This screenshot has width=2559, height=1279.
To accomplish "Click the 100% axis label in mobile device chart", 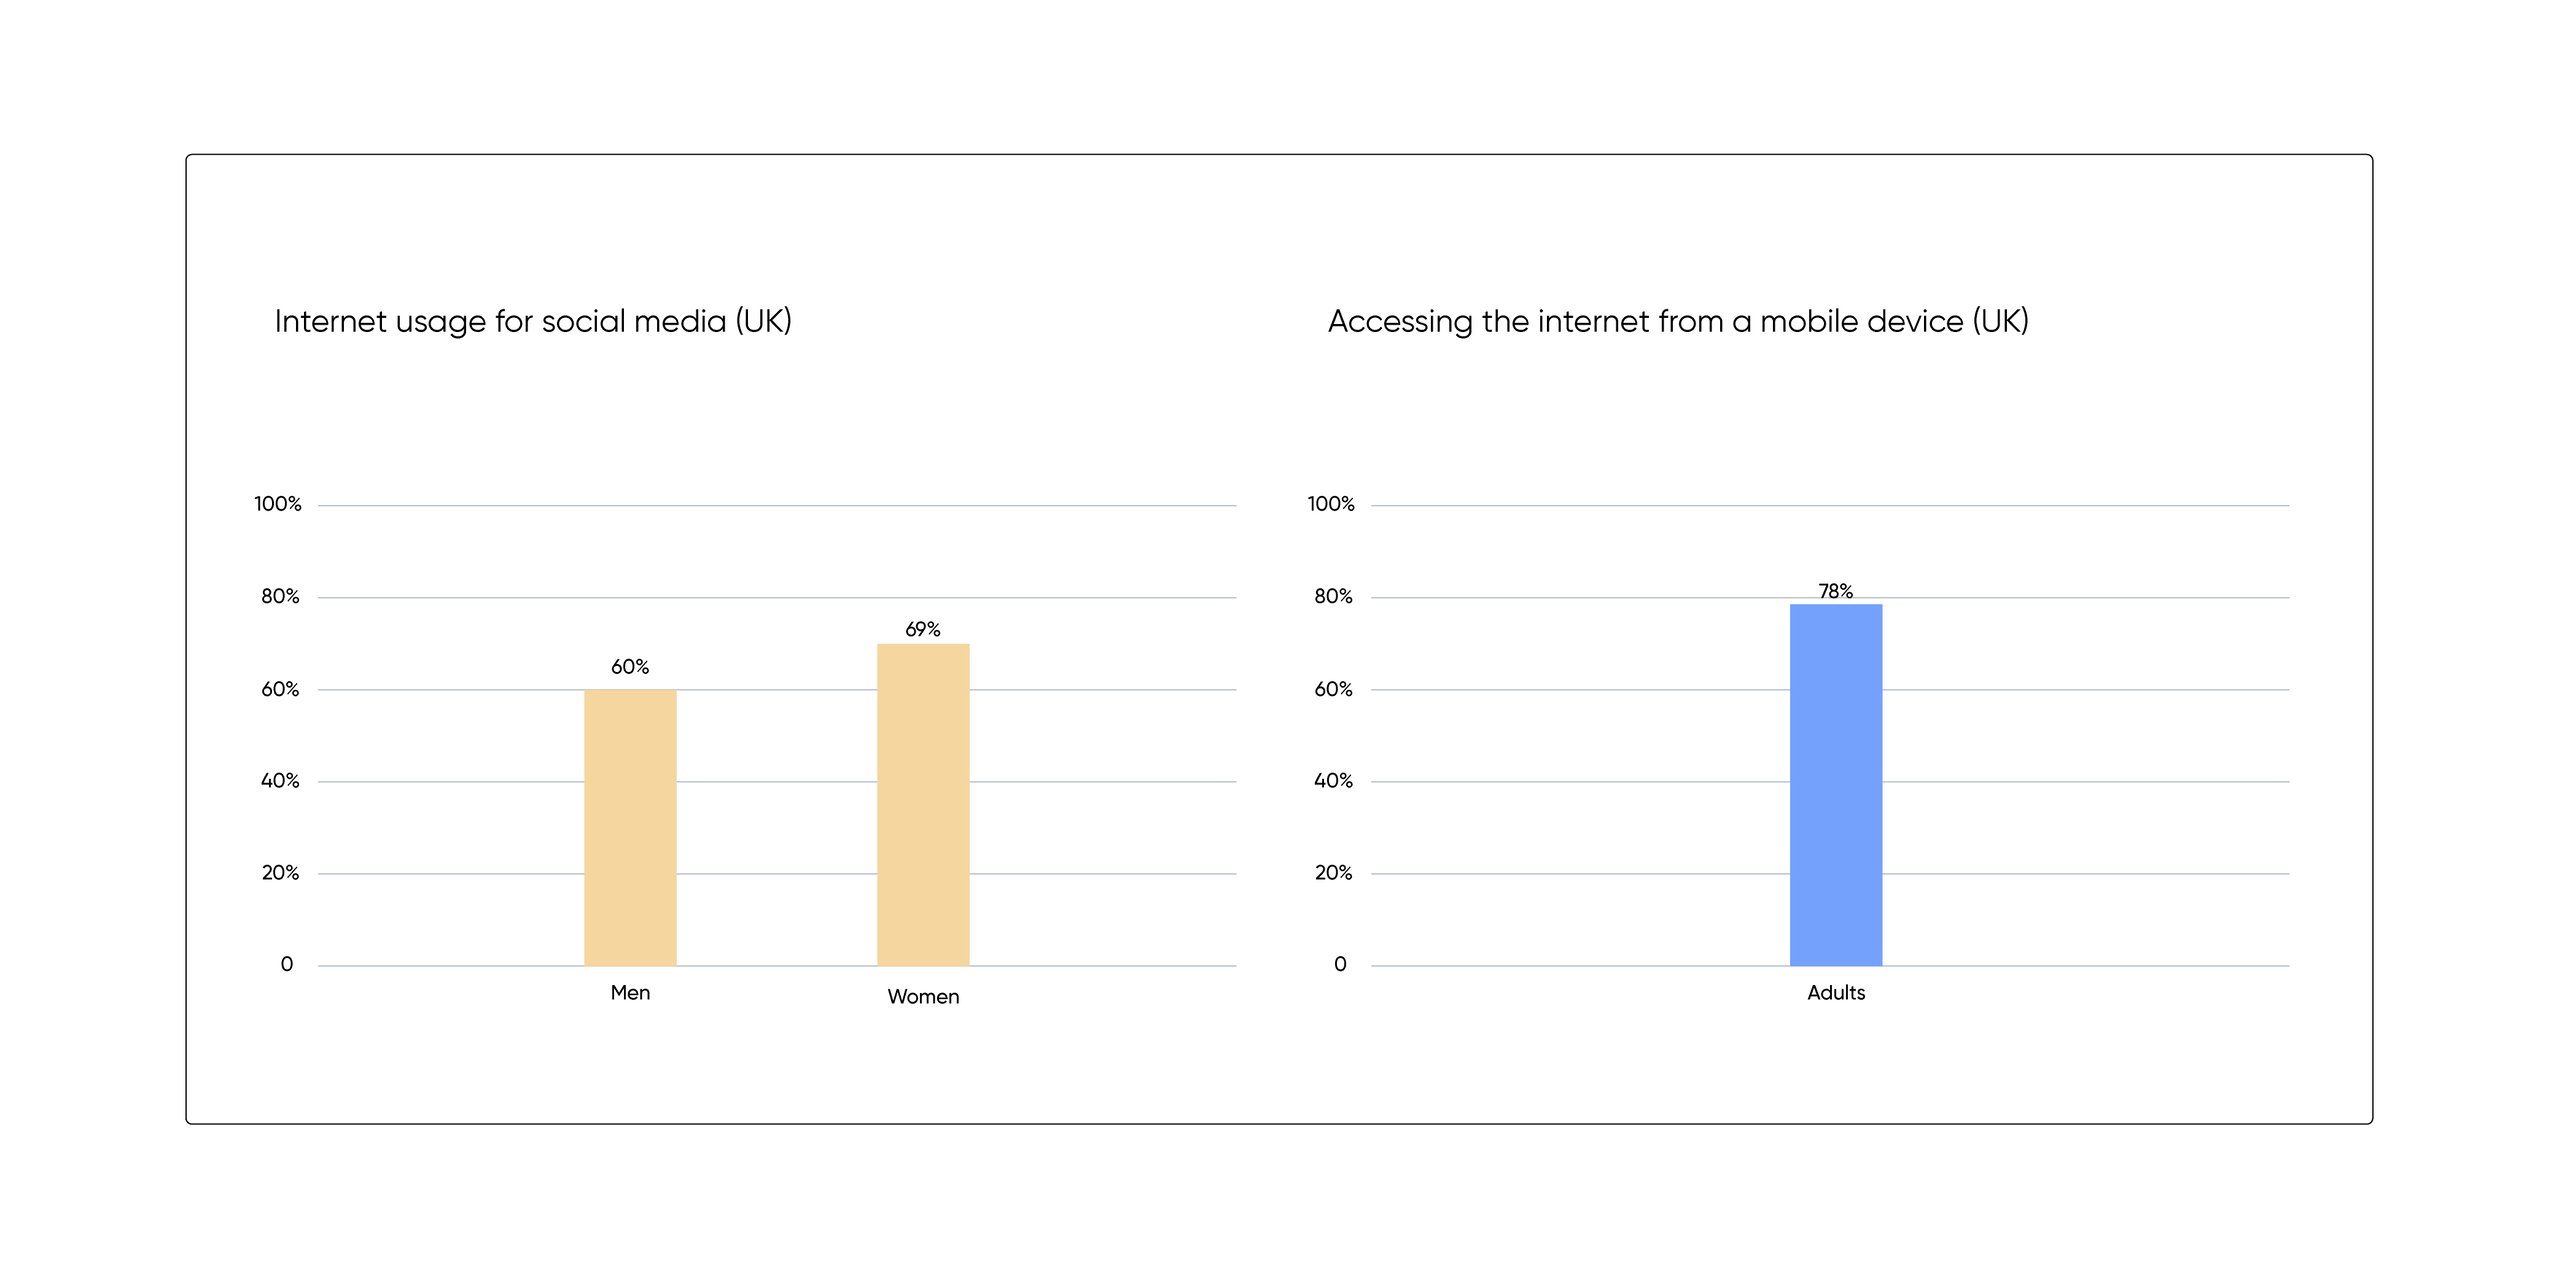I will (1331, 504).
